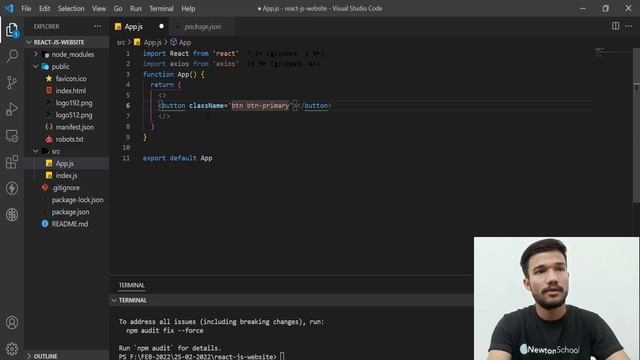Click the lightning bolt activity bar icon
640x360 pixels.
[x=12, y=188]
